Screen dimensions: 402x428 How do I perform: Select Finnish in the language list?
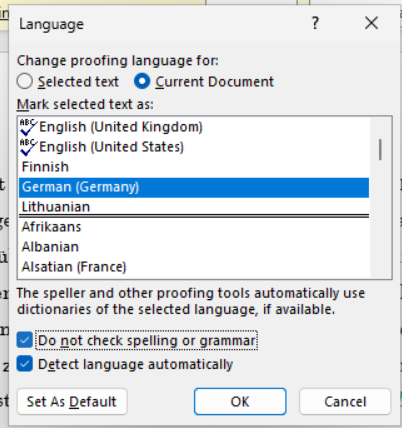point(194,167)
